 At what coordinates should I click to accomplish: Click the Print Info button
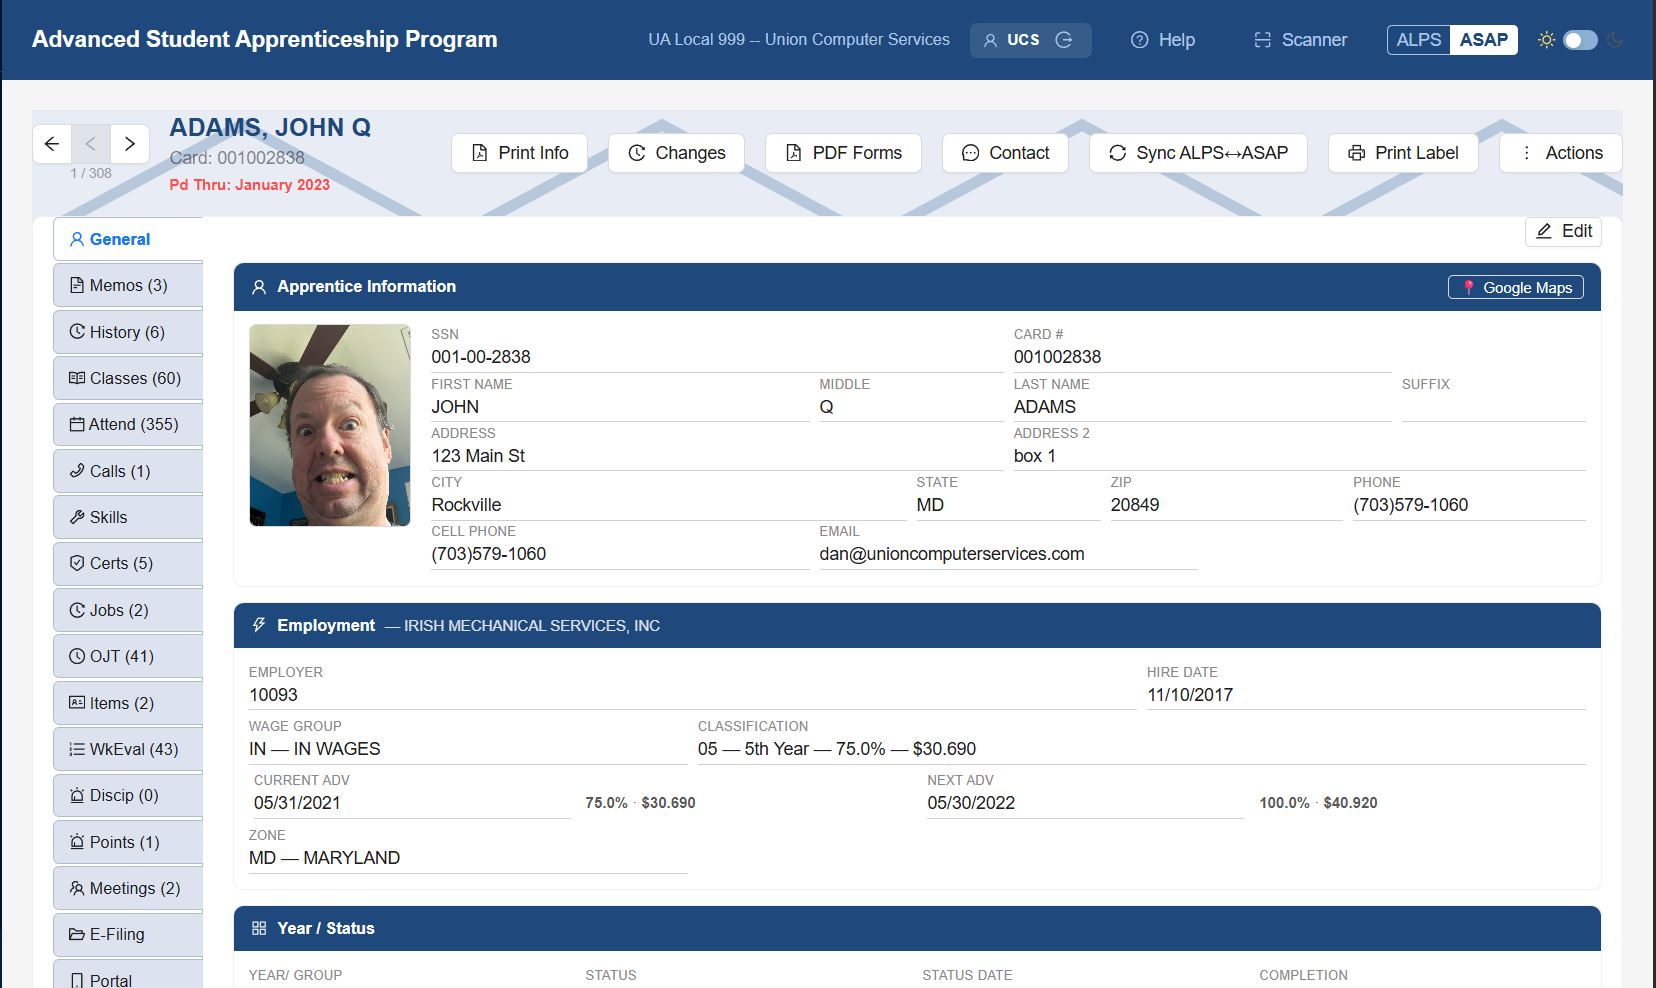click(x=520, y=153)
